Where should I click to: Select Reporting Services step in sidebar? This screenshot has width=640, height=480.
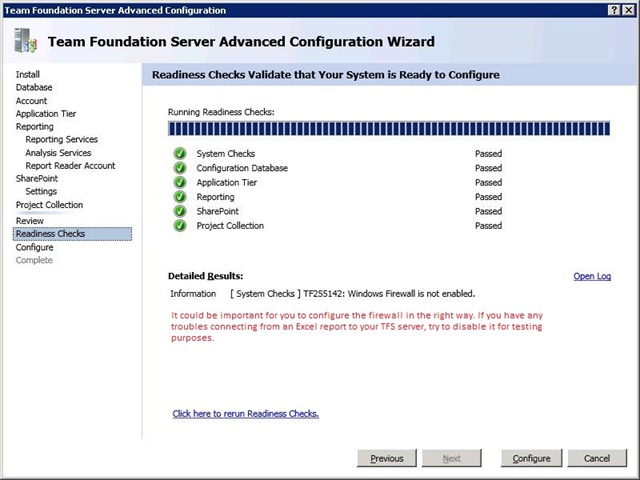pyautogui.click(x=62, y=140)
